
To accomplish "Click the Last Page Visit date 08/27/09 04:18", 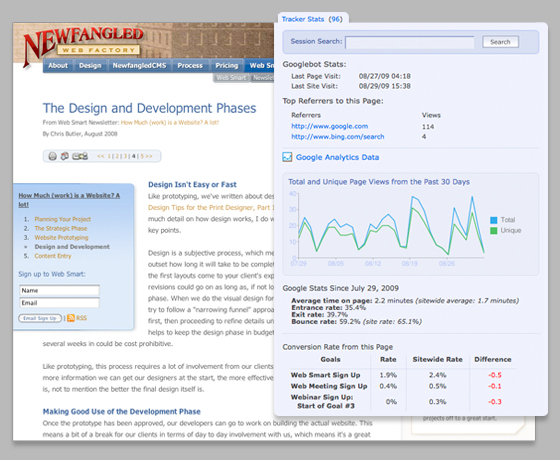I will coord(385,76).
